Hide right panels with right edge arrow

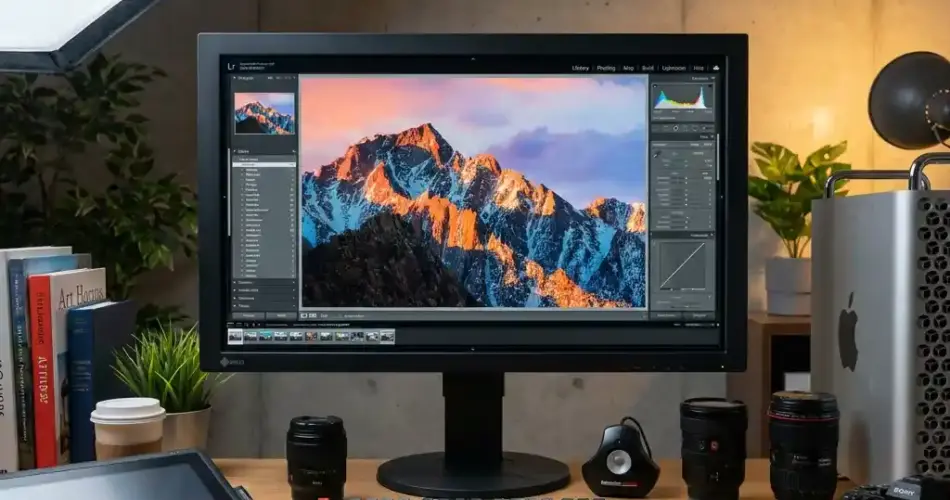[x=722, y=197]
